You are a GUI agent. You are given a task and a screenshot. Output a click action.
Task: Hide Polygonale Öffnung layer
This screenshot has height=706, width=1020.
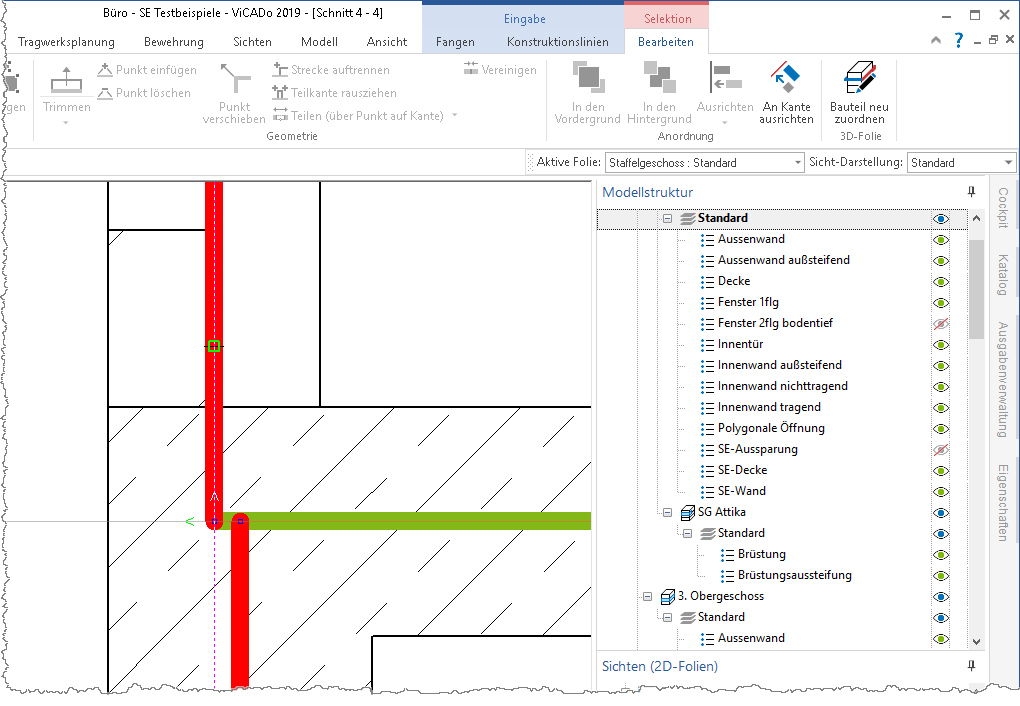[941, 429]
